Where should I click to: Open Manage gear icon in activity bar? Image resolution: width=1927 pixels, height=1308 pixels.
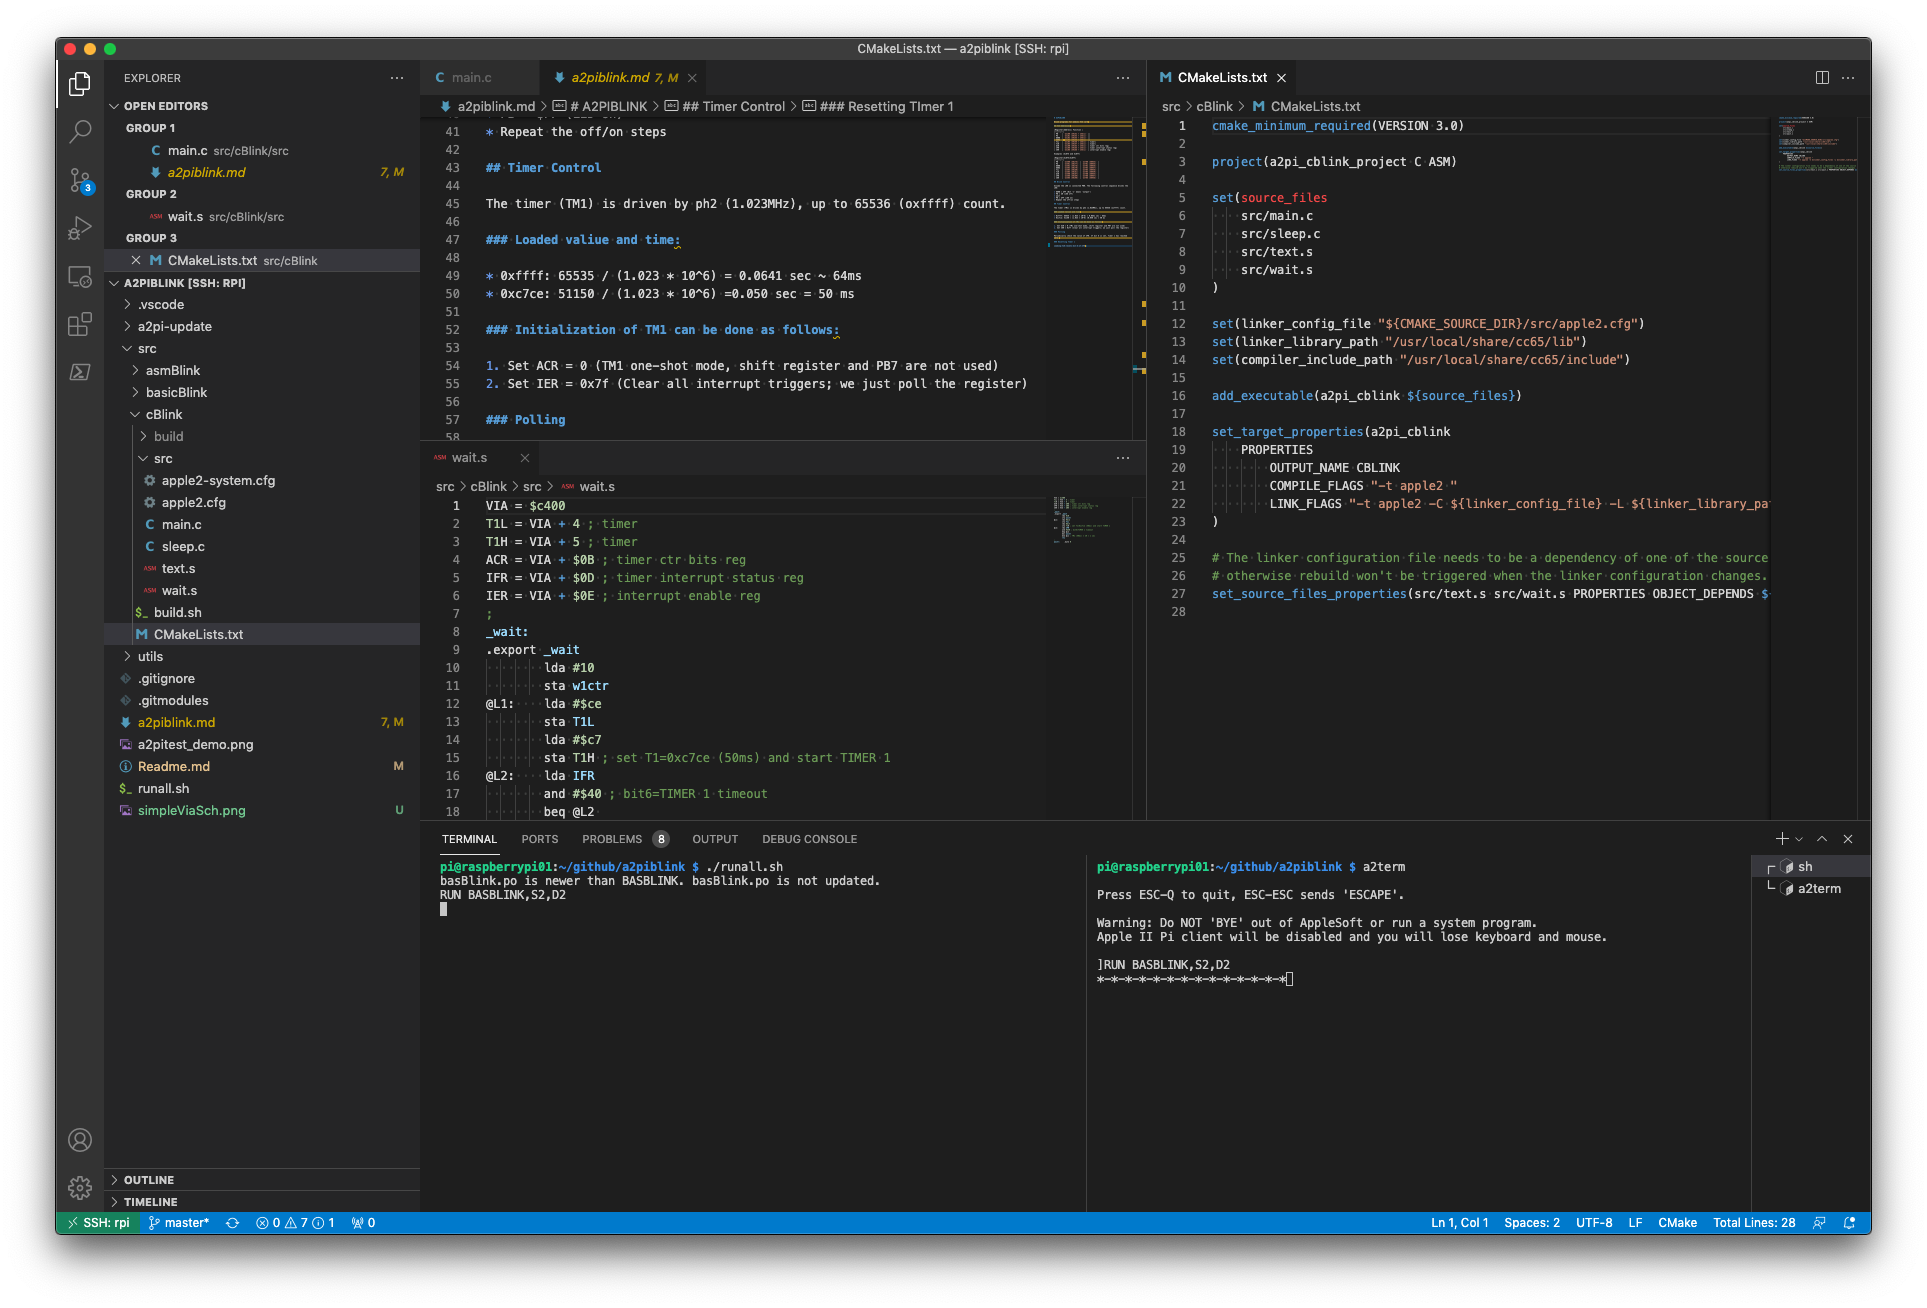click(x=80, y=1188)
